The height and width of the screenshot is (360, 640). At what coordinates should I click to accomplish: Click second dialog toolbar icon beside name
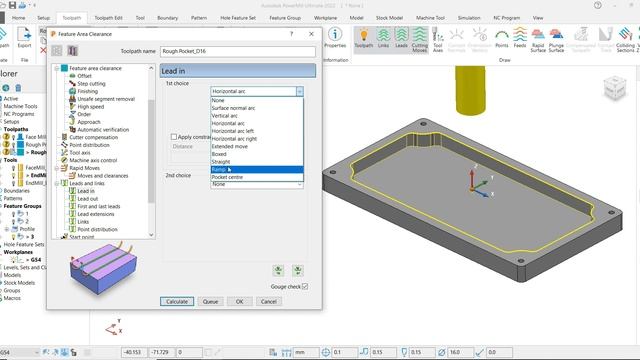pos(72,51)
